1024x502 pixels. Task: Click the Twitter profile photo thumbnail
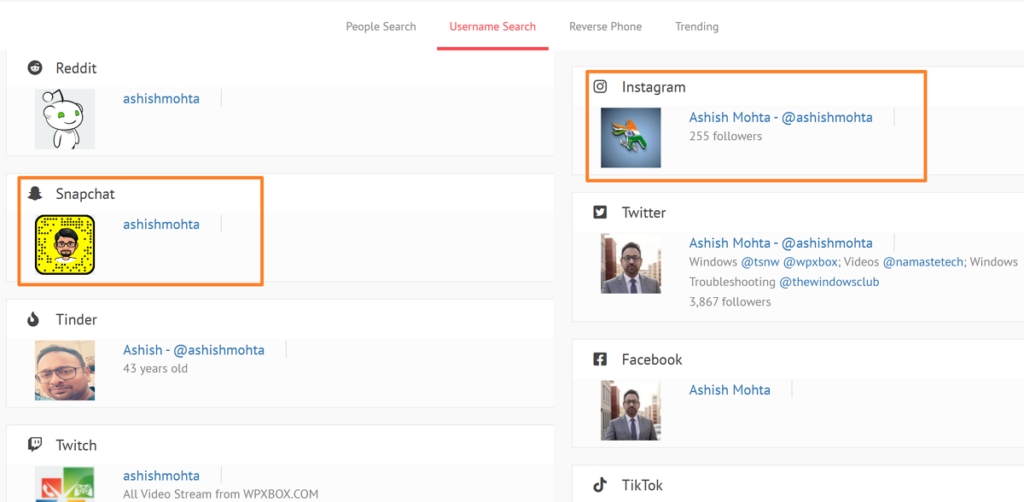[x=631, y=263]
